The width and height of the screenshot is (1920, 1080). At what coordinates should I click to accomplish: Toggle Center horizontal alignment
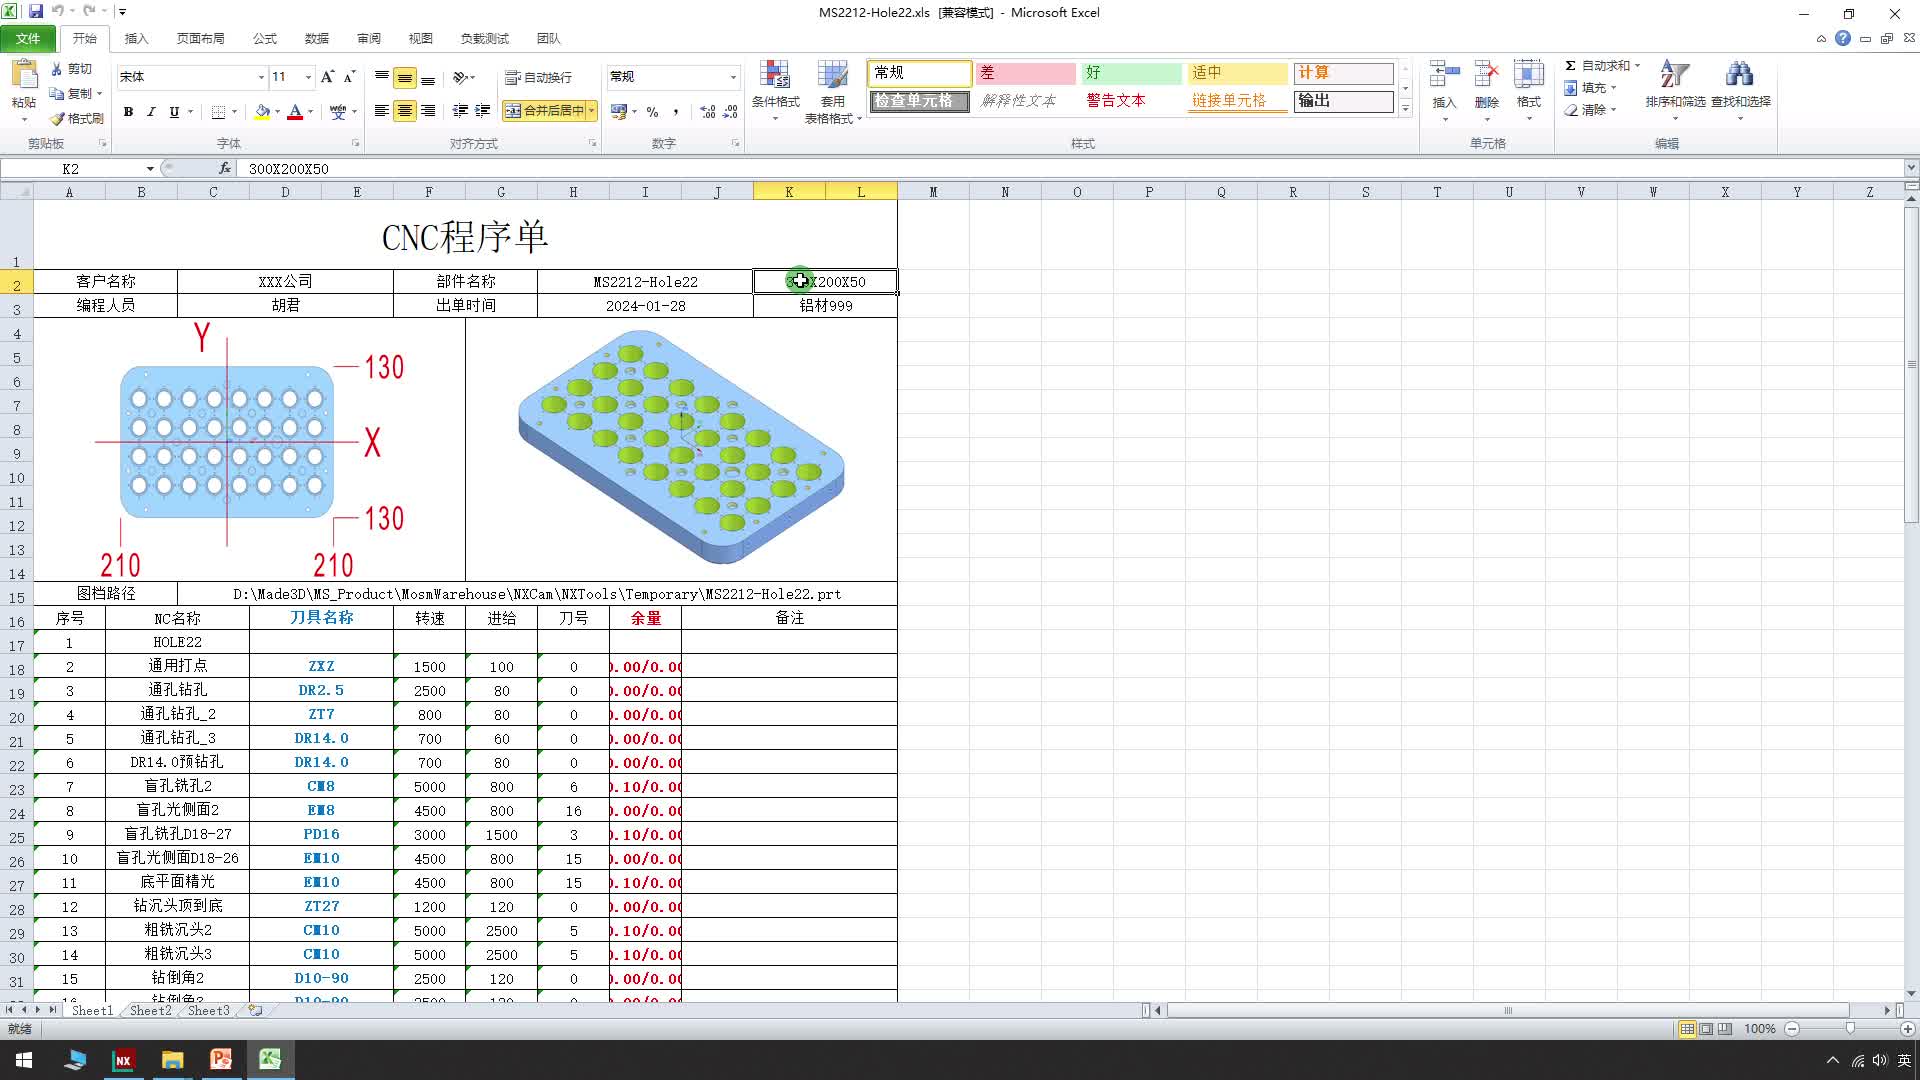pos(405,111)
